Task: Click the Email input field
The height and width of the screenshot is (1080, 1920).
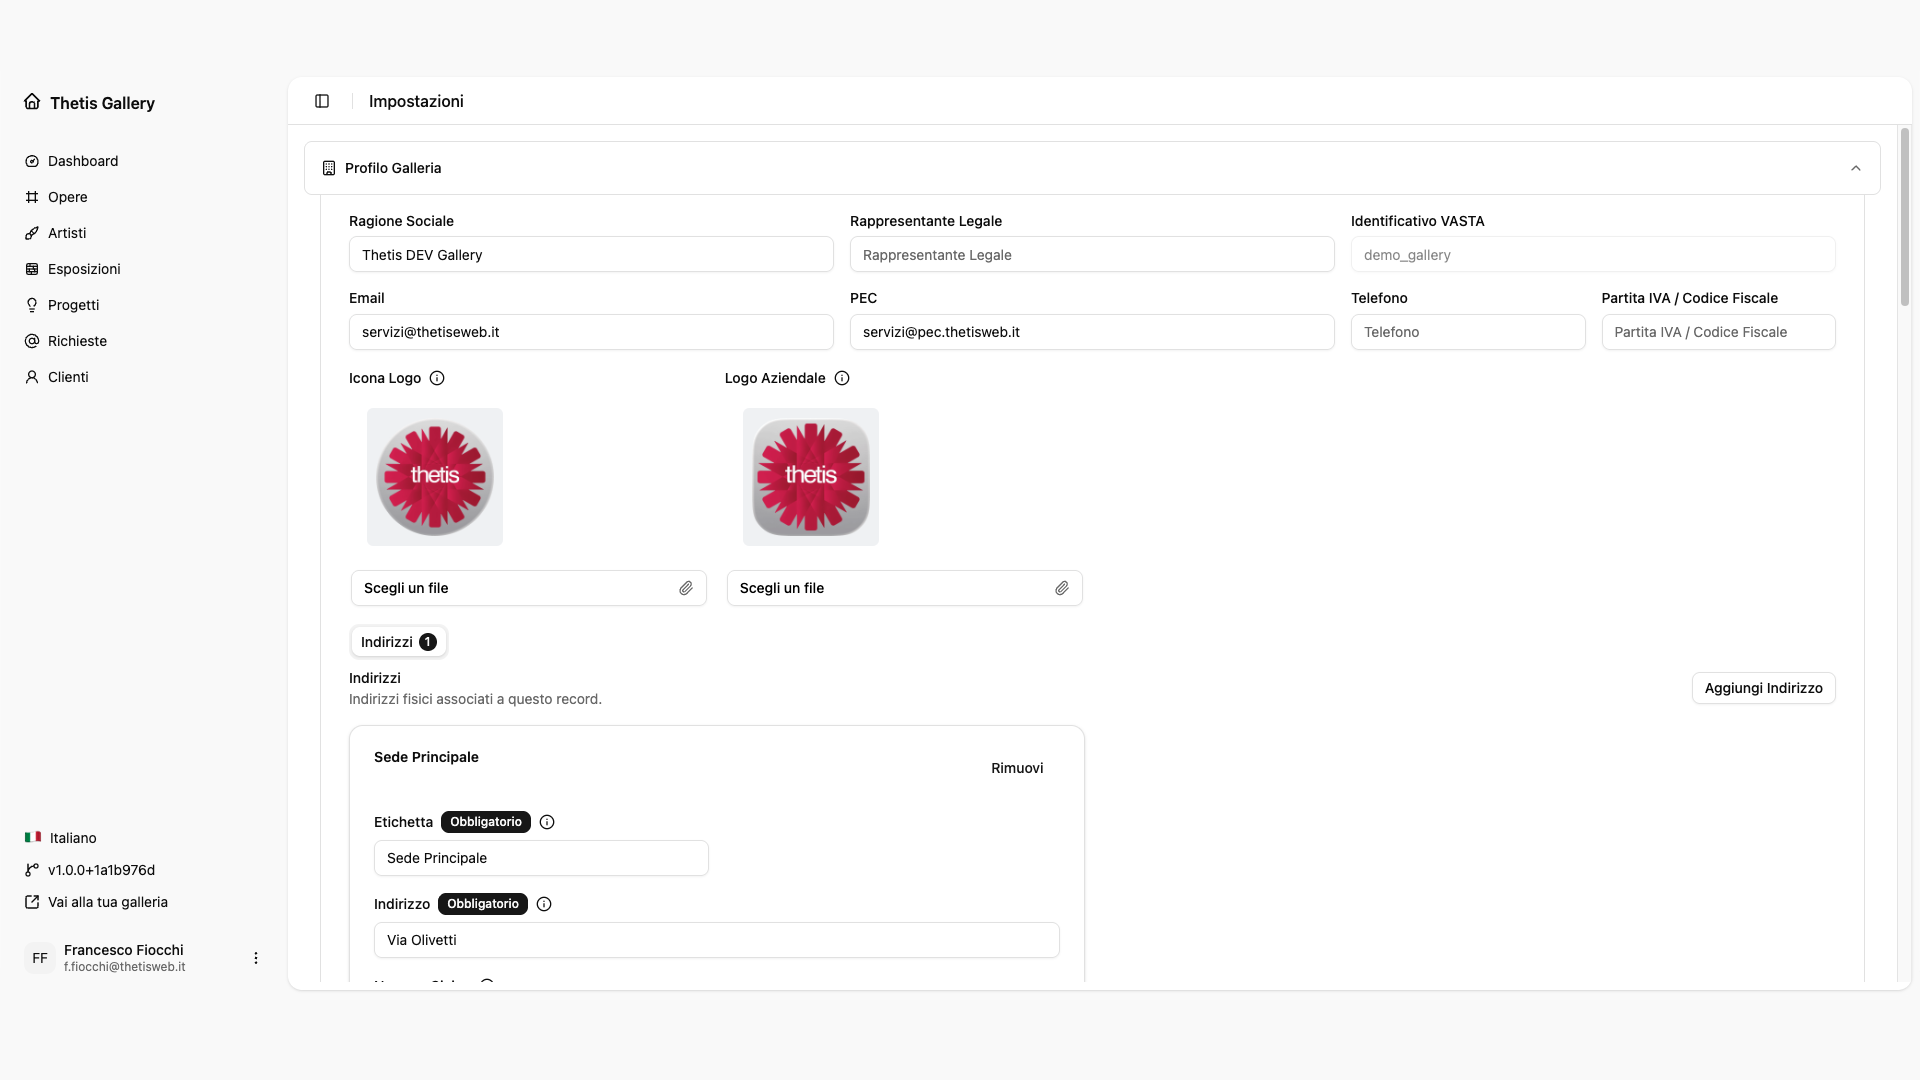Action: pyautogui.click(x=591, y=332)
